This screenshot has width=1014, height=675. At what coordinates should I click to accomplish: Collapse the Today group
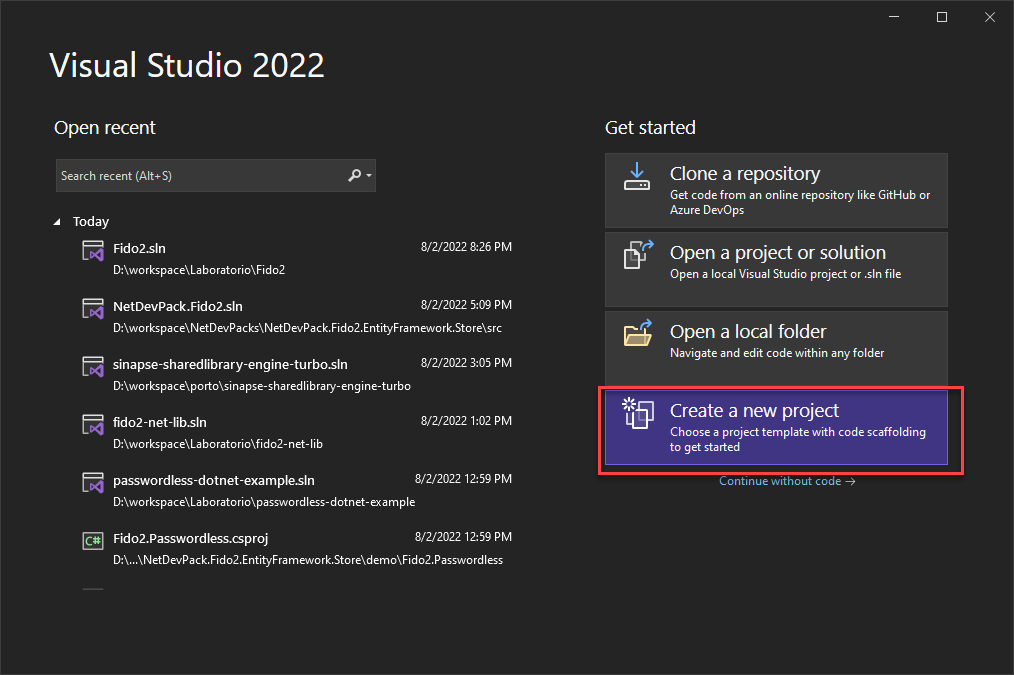click(x=58, y=222)
